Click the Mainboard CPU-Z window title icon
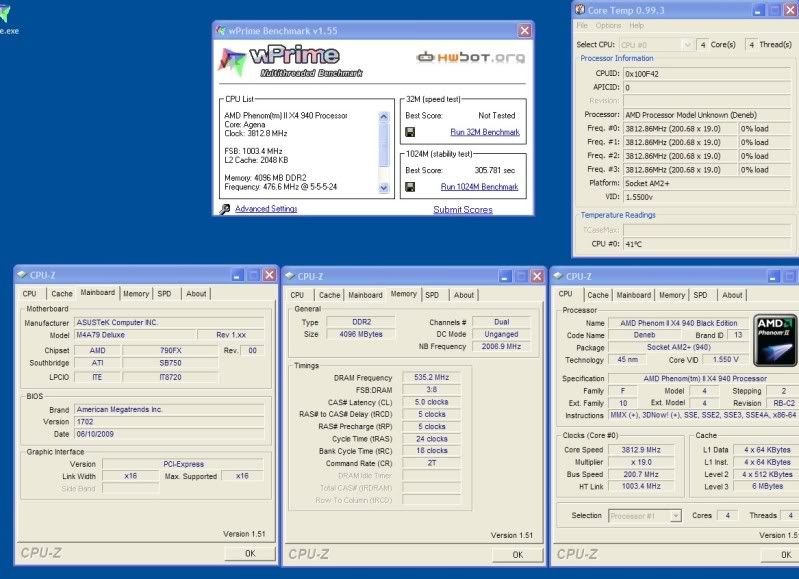Viewport: 799px width, 579px height. point(22,275)
